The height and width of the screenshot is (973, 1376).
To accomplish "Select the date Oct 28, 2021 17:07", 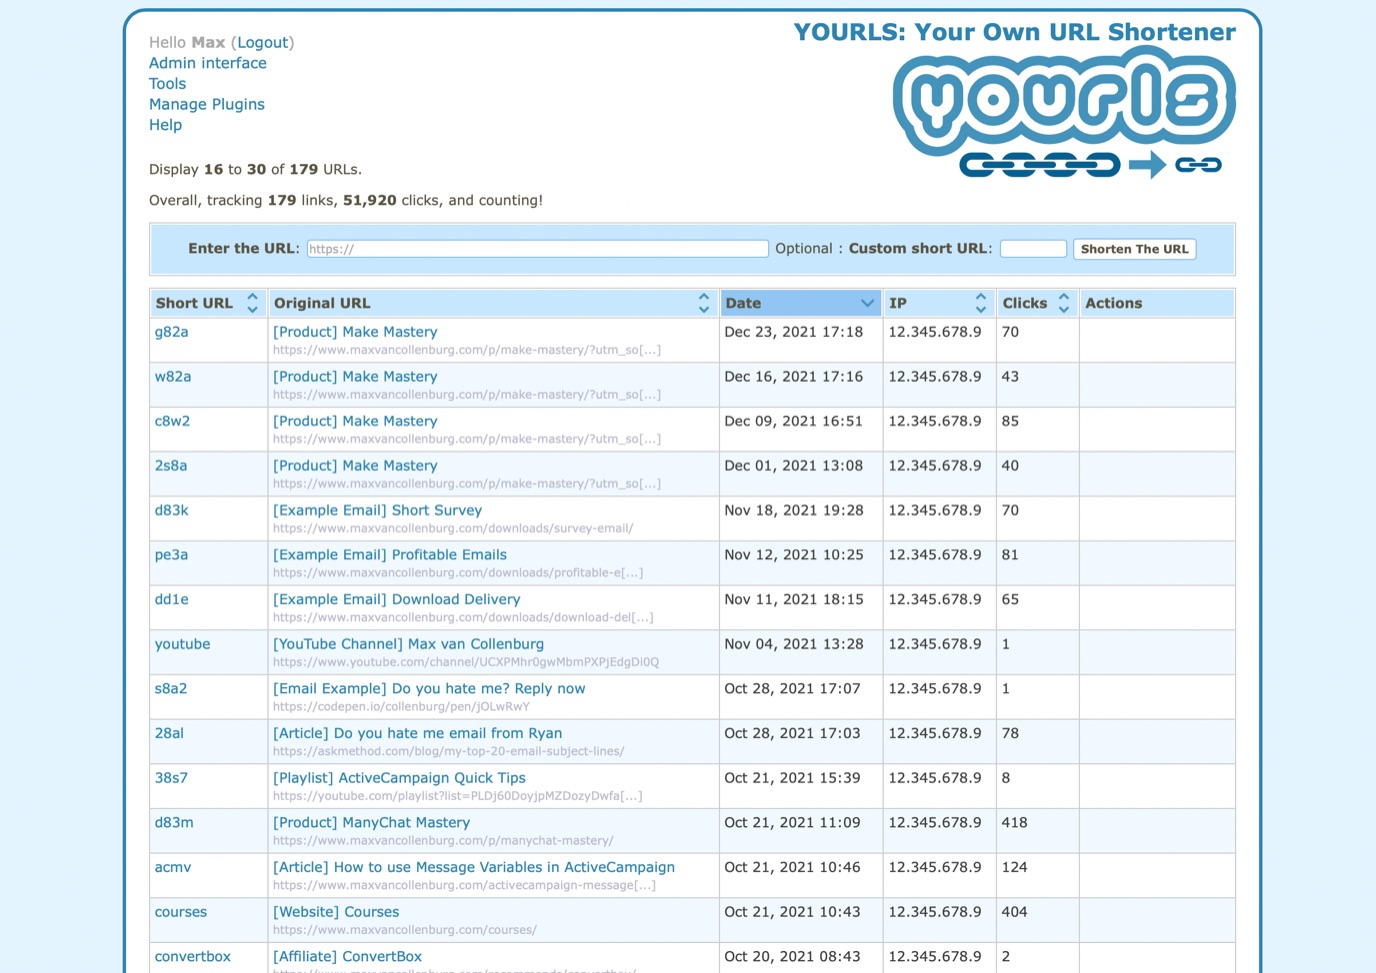I will click(792, 689).
